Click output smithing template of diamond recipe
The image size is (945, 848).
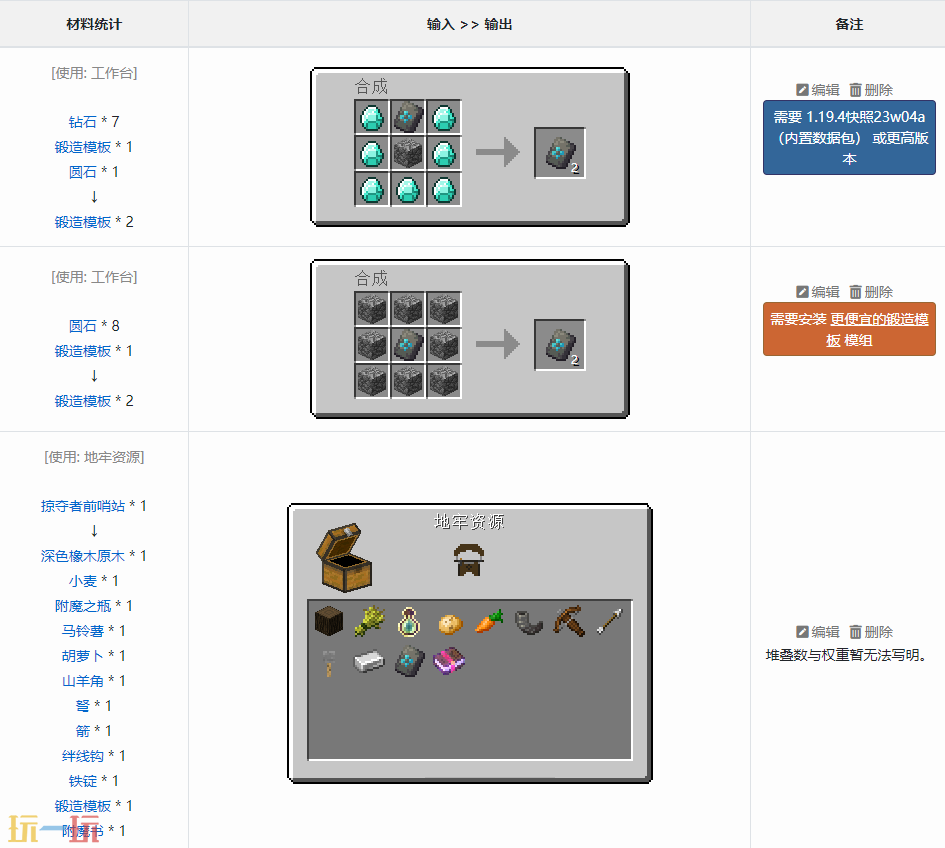[559, 153]
